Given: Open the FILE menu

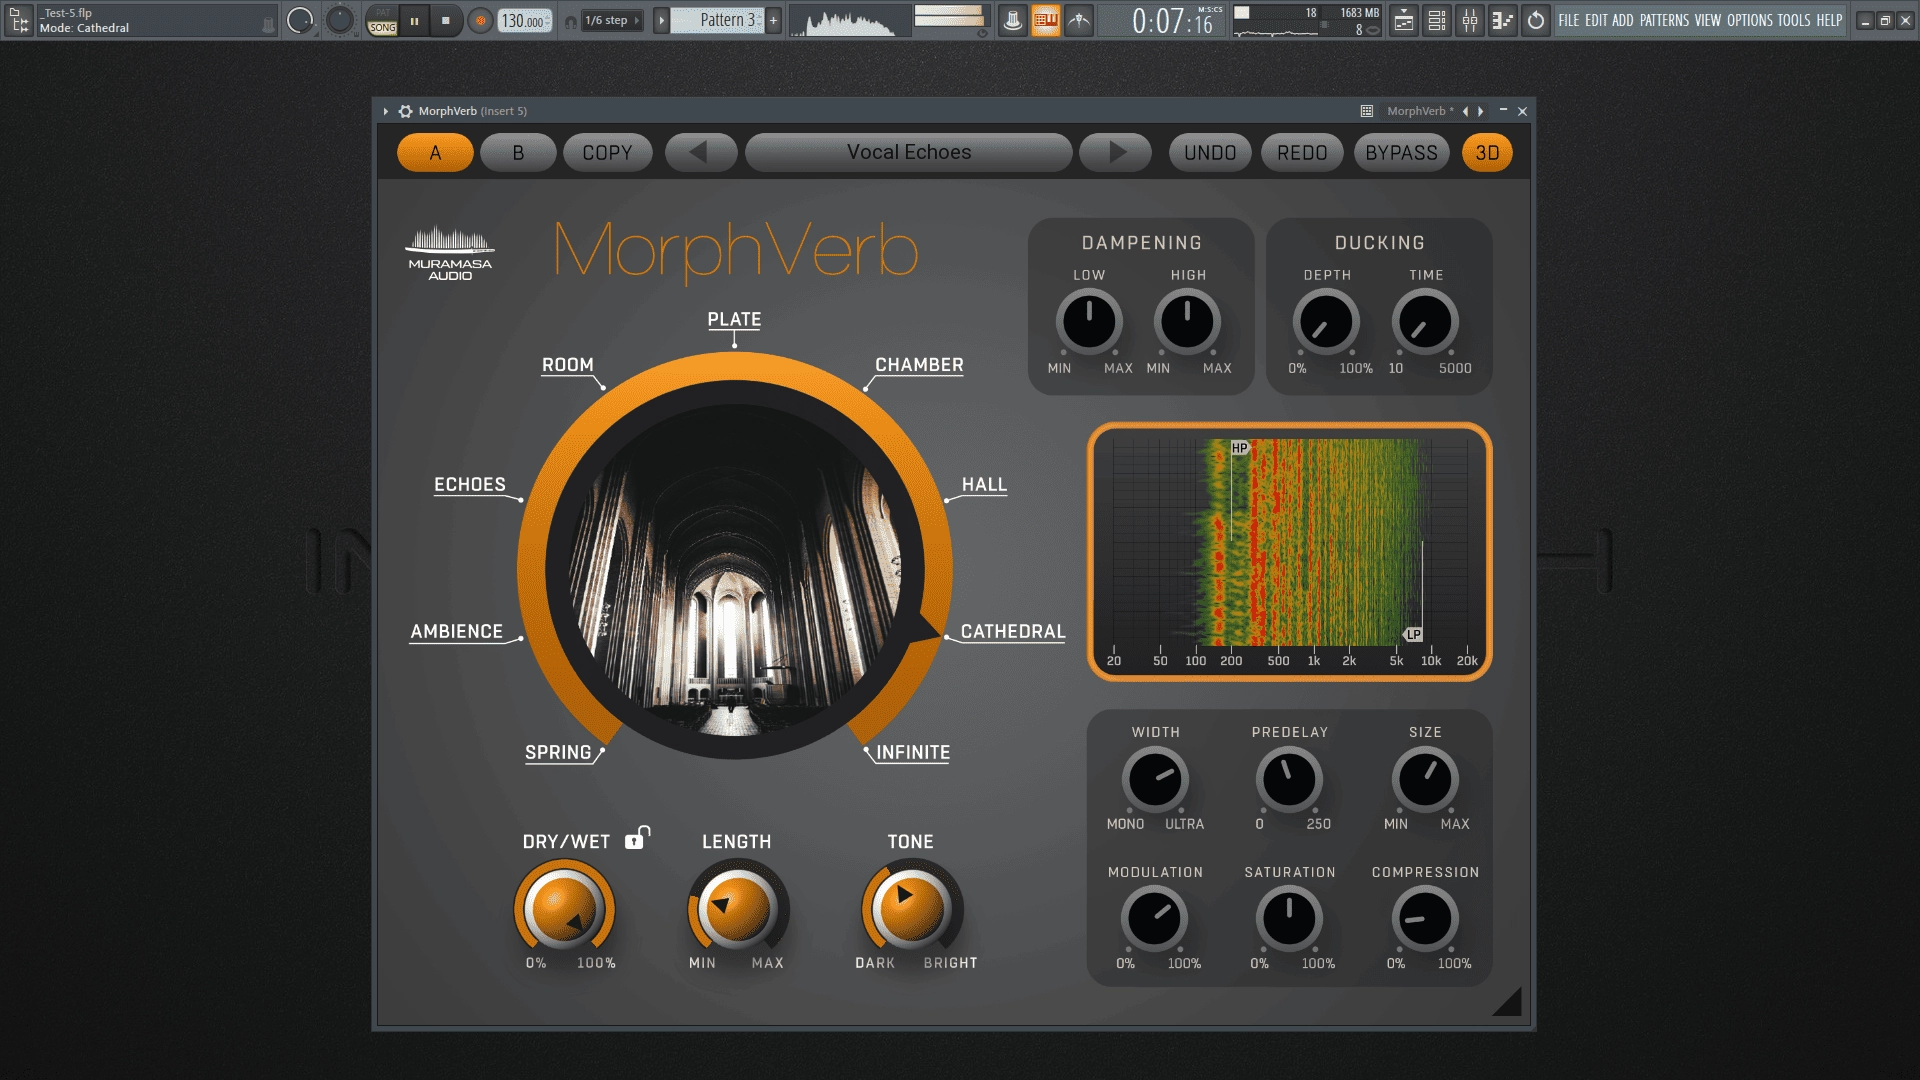Looking at the screenshot, I should click(1569, 20).
